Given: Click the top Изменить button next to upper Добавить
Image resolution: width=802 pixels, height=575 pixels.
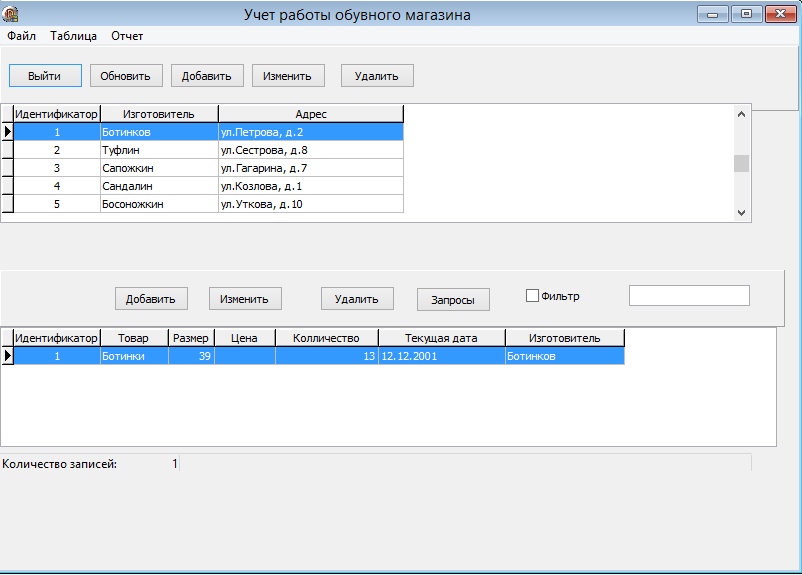Looking at the screenshot, I should [287, 76].
